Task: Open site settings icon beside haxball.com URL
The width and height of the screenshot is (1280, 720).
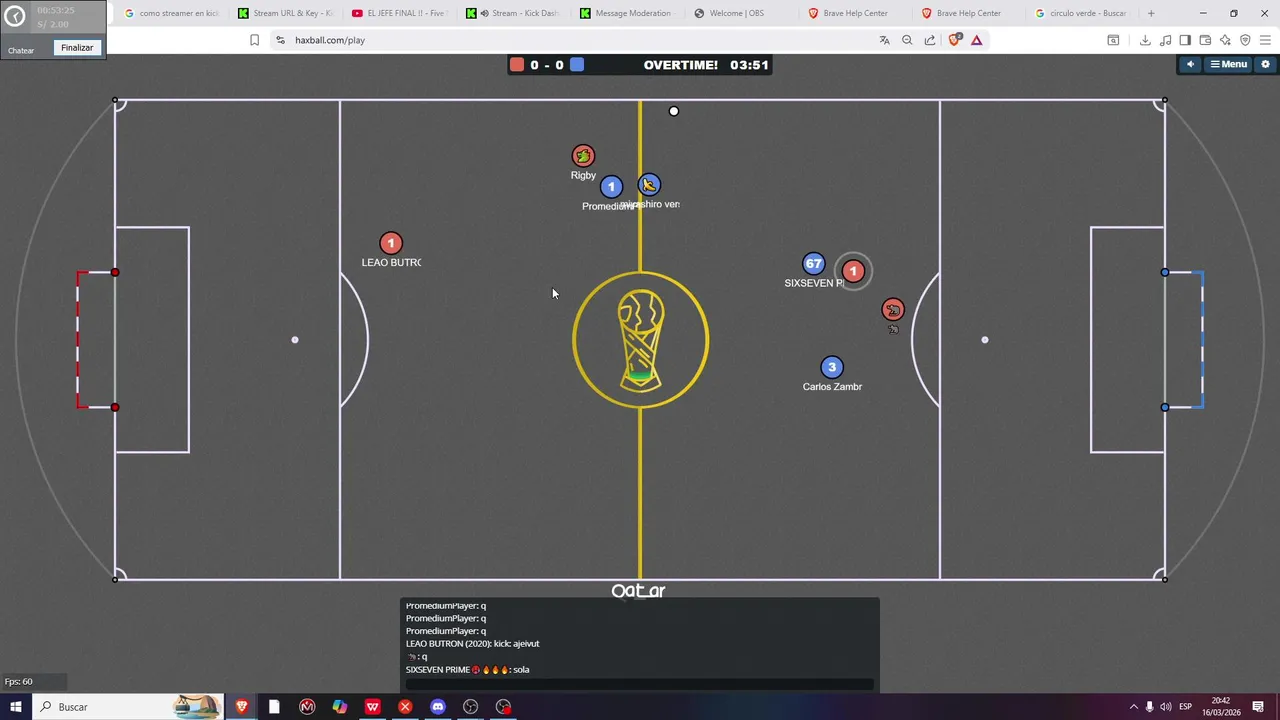Action: [x=280, y=40]
